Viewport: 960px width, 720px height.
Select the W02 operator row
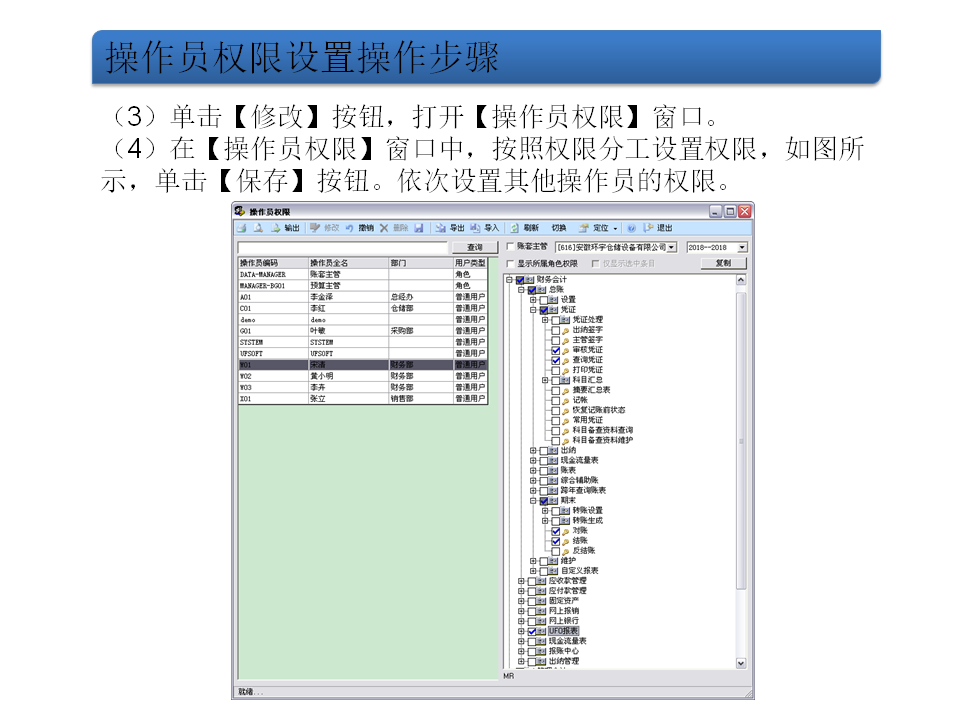pos(362,377)
